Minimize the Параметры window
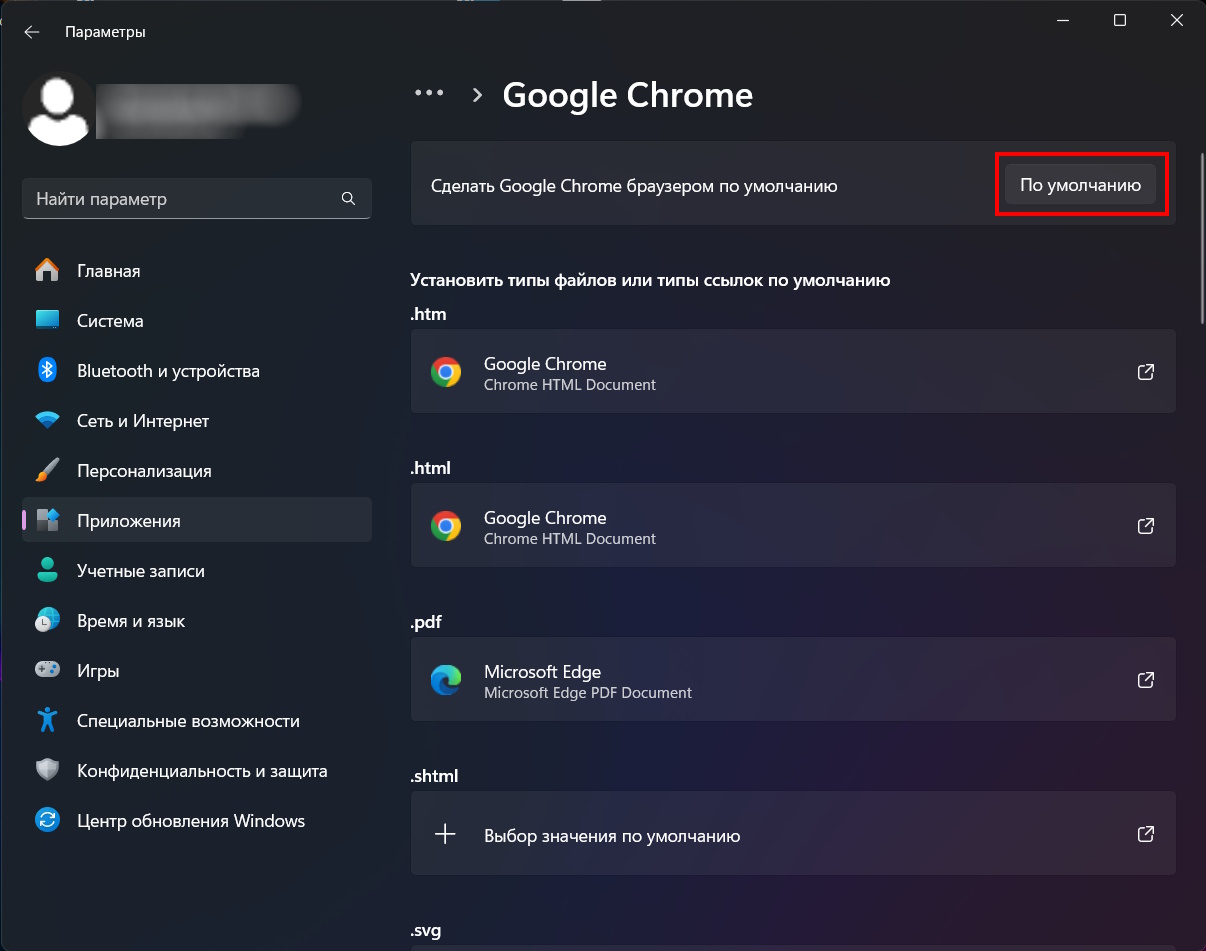 (1063, 20)
